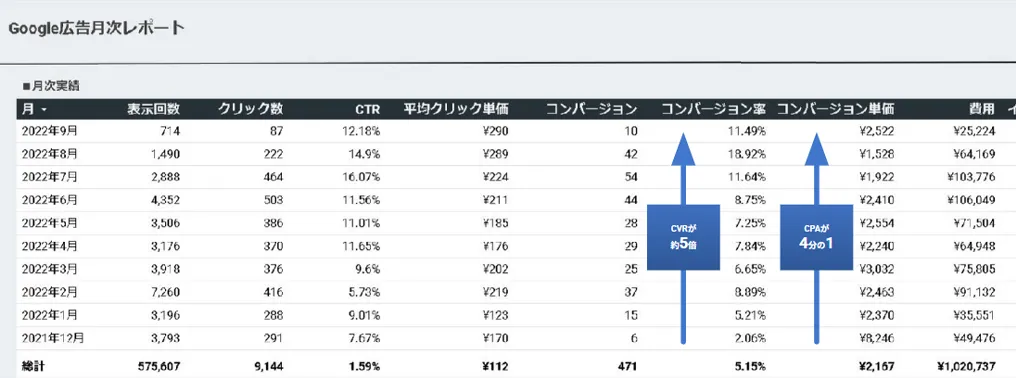This screenshot has width=1016, height=378.
Task: Click impressions value 1,490
Action: (165, 154)
